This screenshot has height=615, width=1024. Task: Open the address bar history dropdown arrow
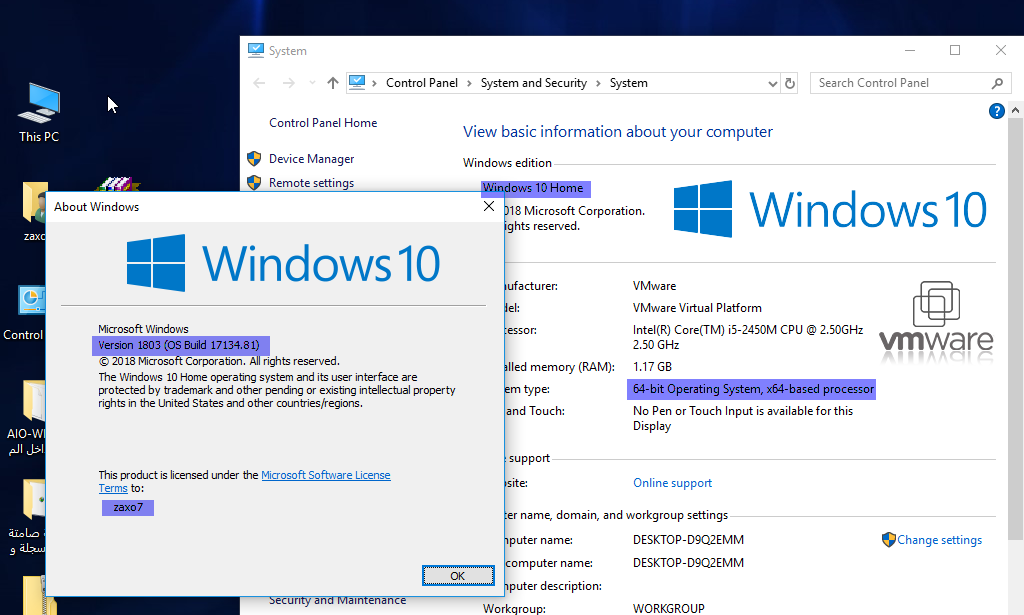click(x=772, y=83)
